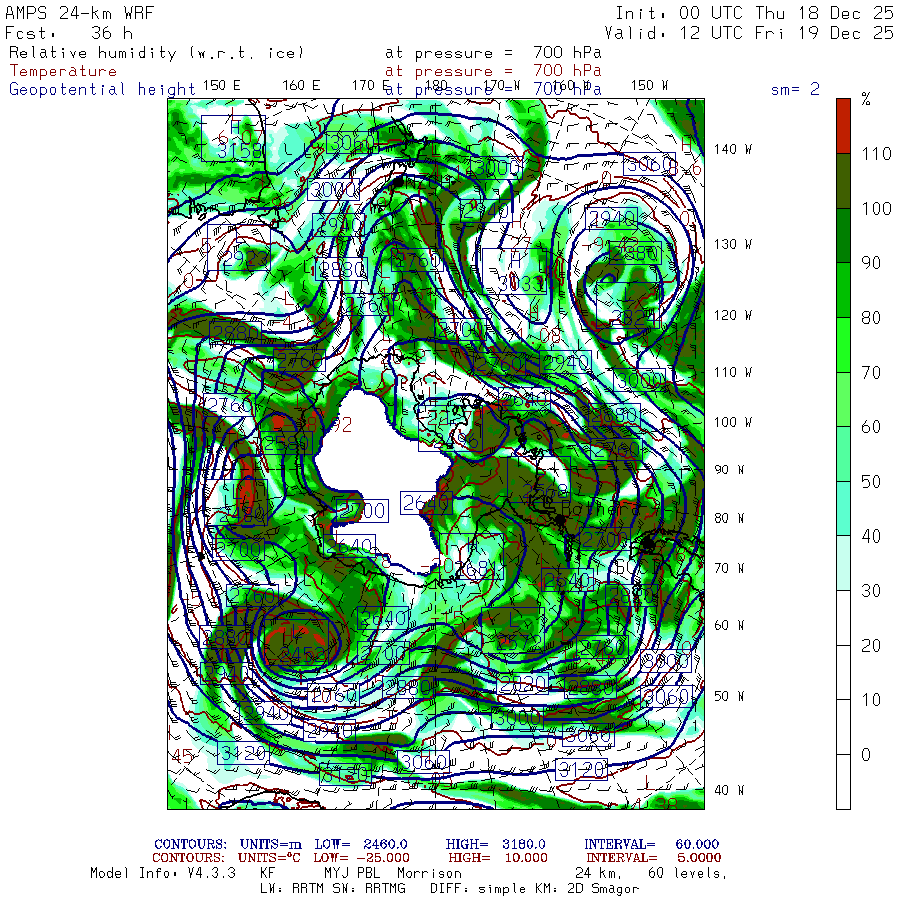Click the 90 W longitude label
Screen dimensions: 900x900
729,470
